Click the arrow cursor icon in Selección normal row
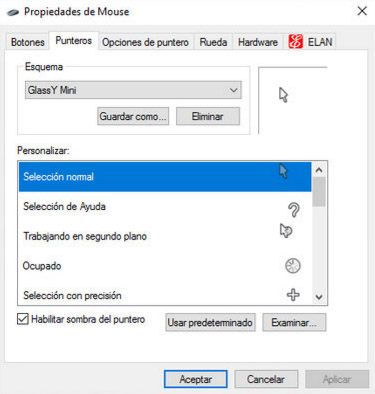This screenshot has width=375, height=394. point(283,171)
